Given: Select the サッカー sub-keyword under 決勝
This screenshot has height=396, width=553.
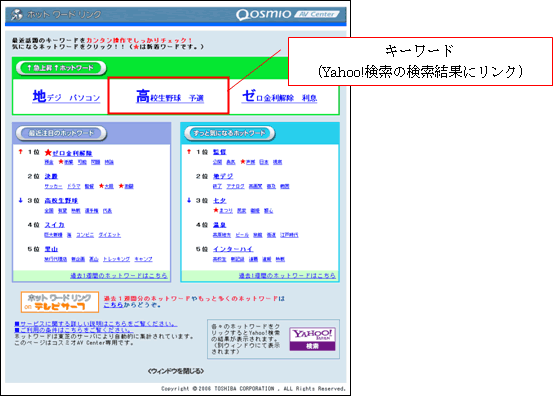Looking at the screenshot, I should [x=53, y=186].
